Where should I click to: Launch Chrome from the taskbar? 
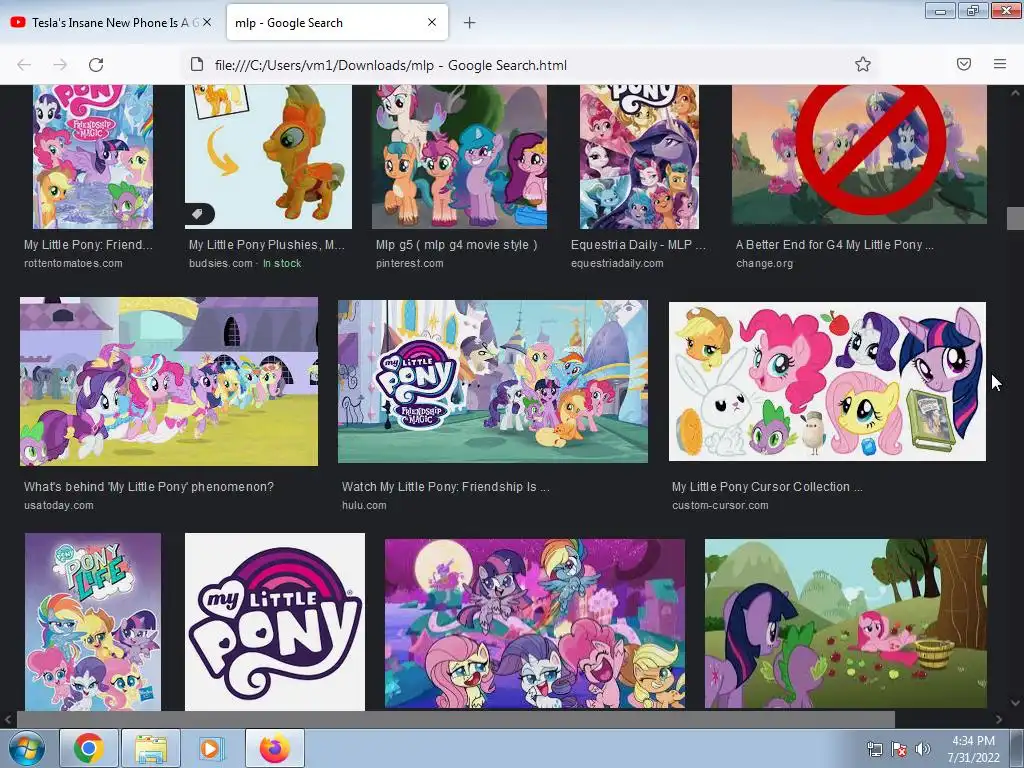pyautogui.click(x=89, y=748)
